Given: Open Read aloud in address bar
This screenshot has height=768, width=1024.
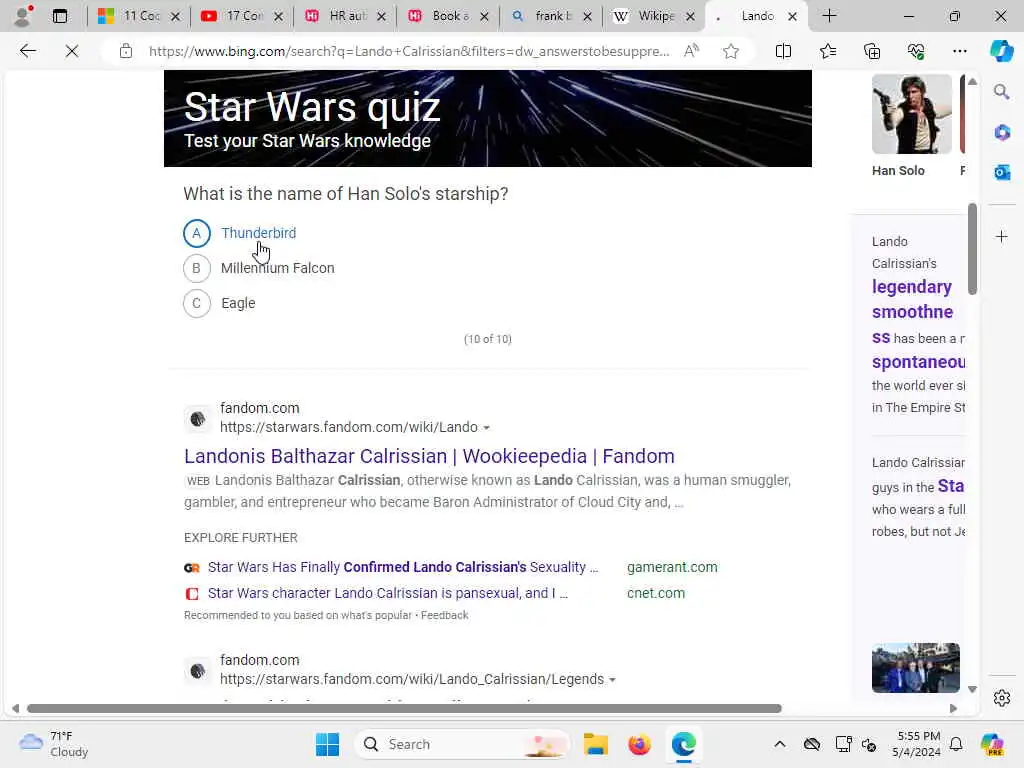Looking at the screenshot, I should [x=691, y=51].
